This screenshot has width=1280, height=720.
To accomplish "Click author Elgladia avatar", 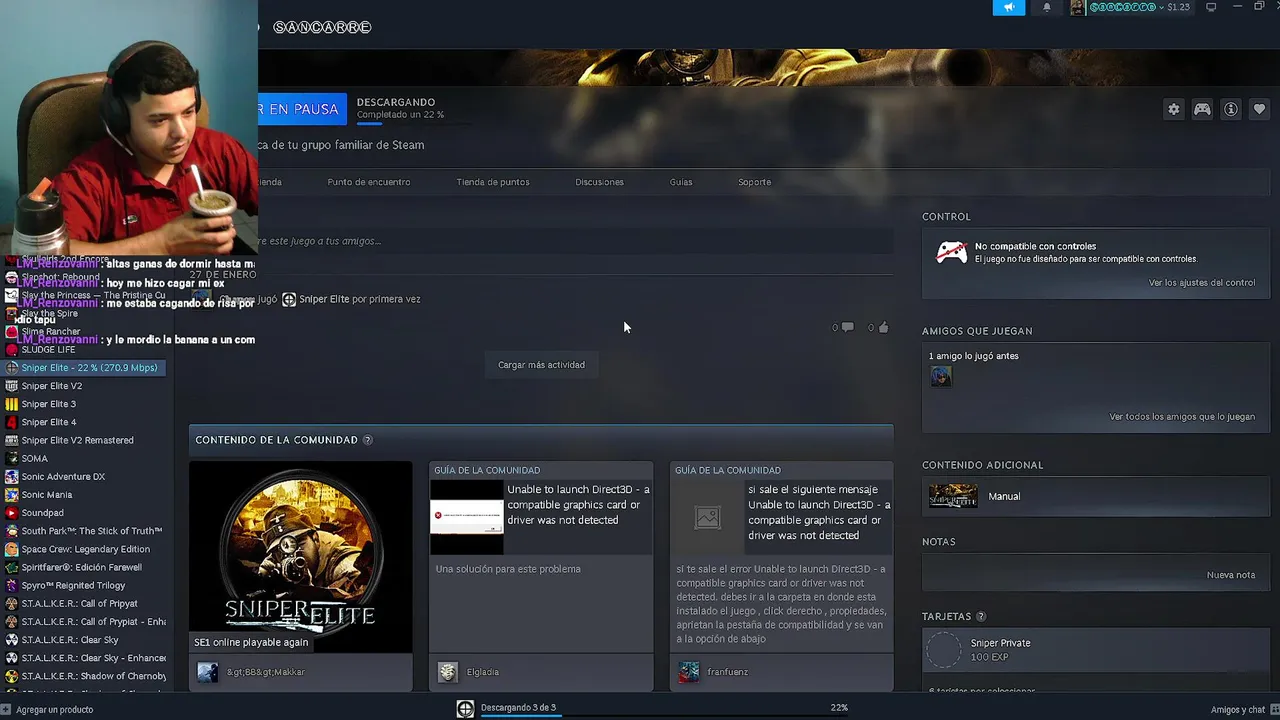I will (x=447, y=672).
